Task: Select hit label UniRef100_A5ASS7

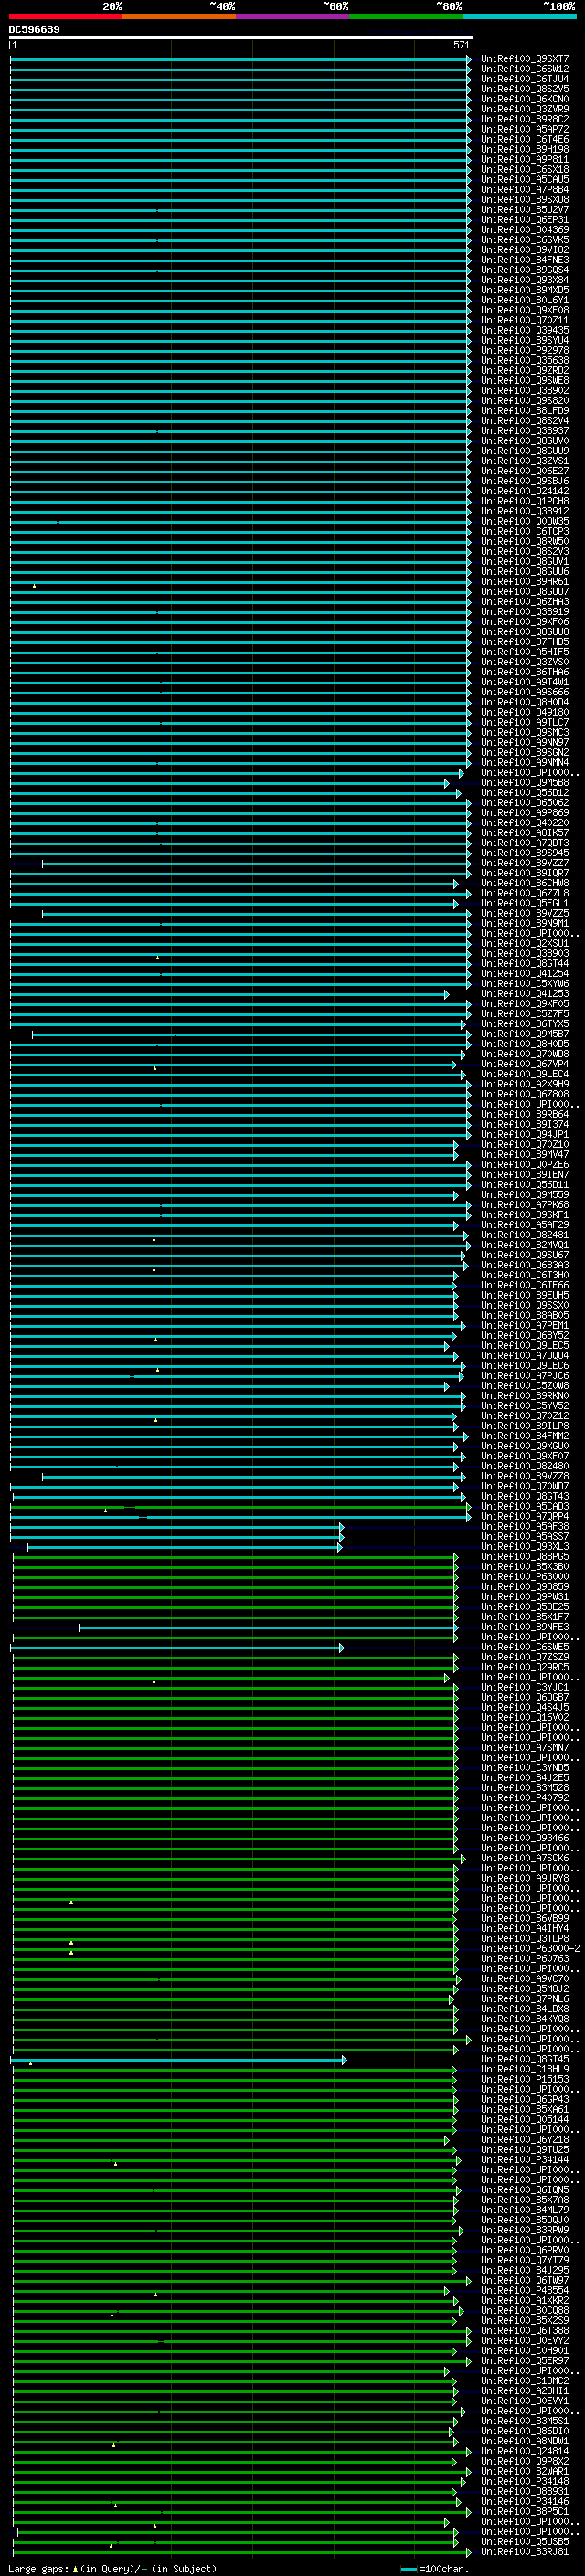Action: tap(525, 1537)
